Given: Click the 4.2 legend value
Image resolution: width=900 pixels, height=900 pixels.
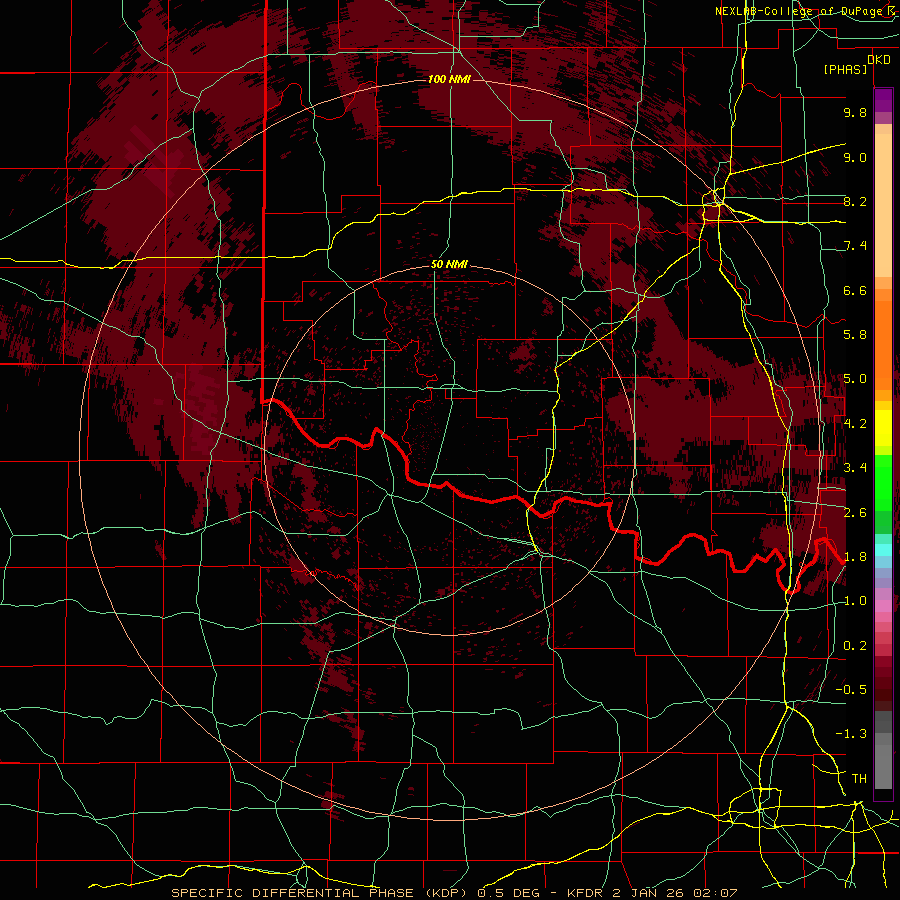Looking at the screenshot, I should click(x=855, y=424).
